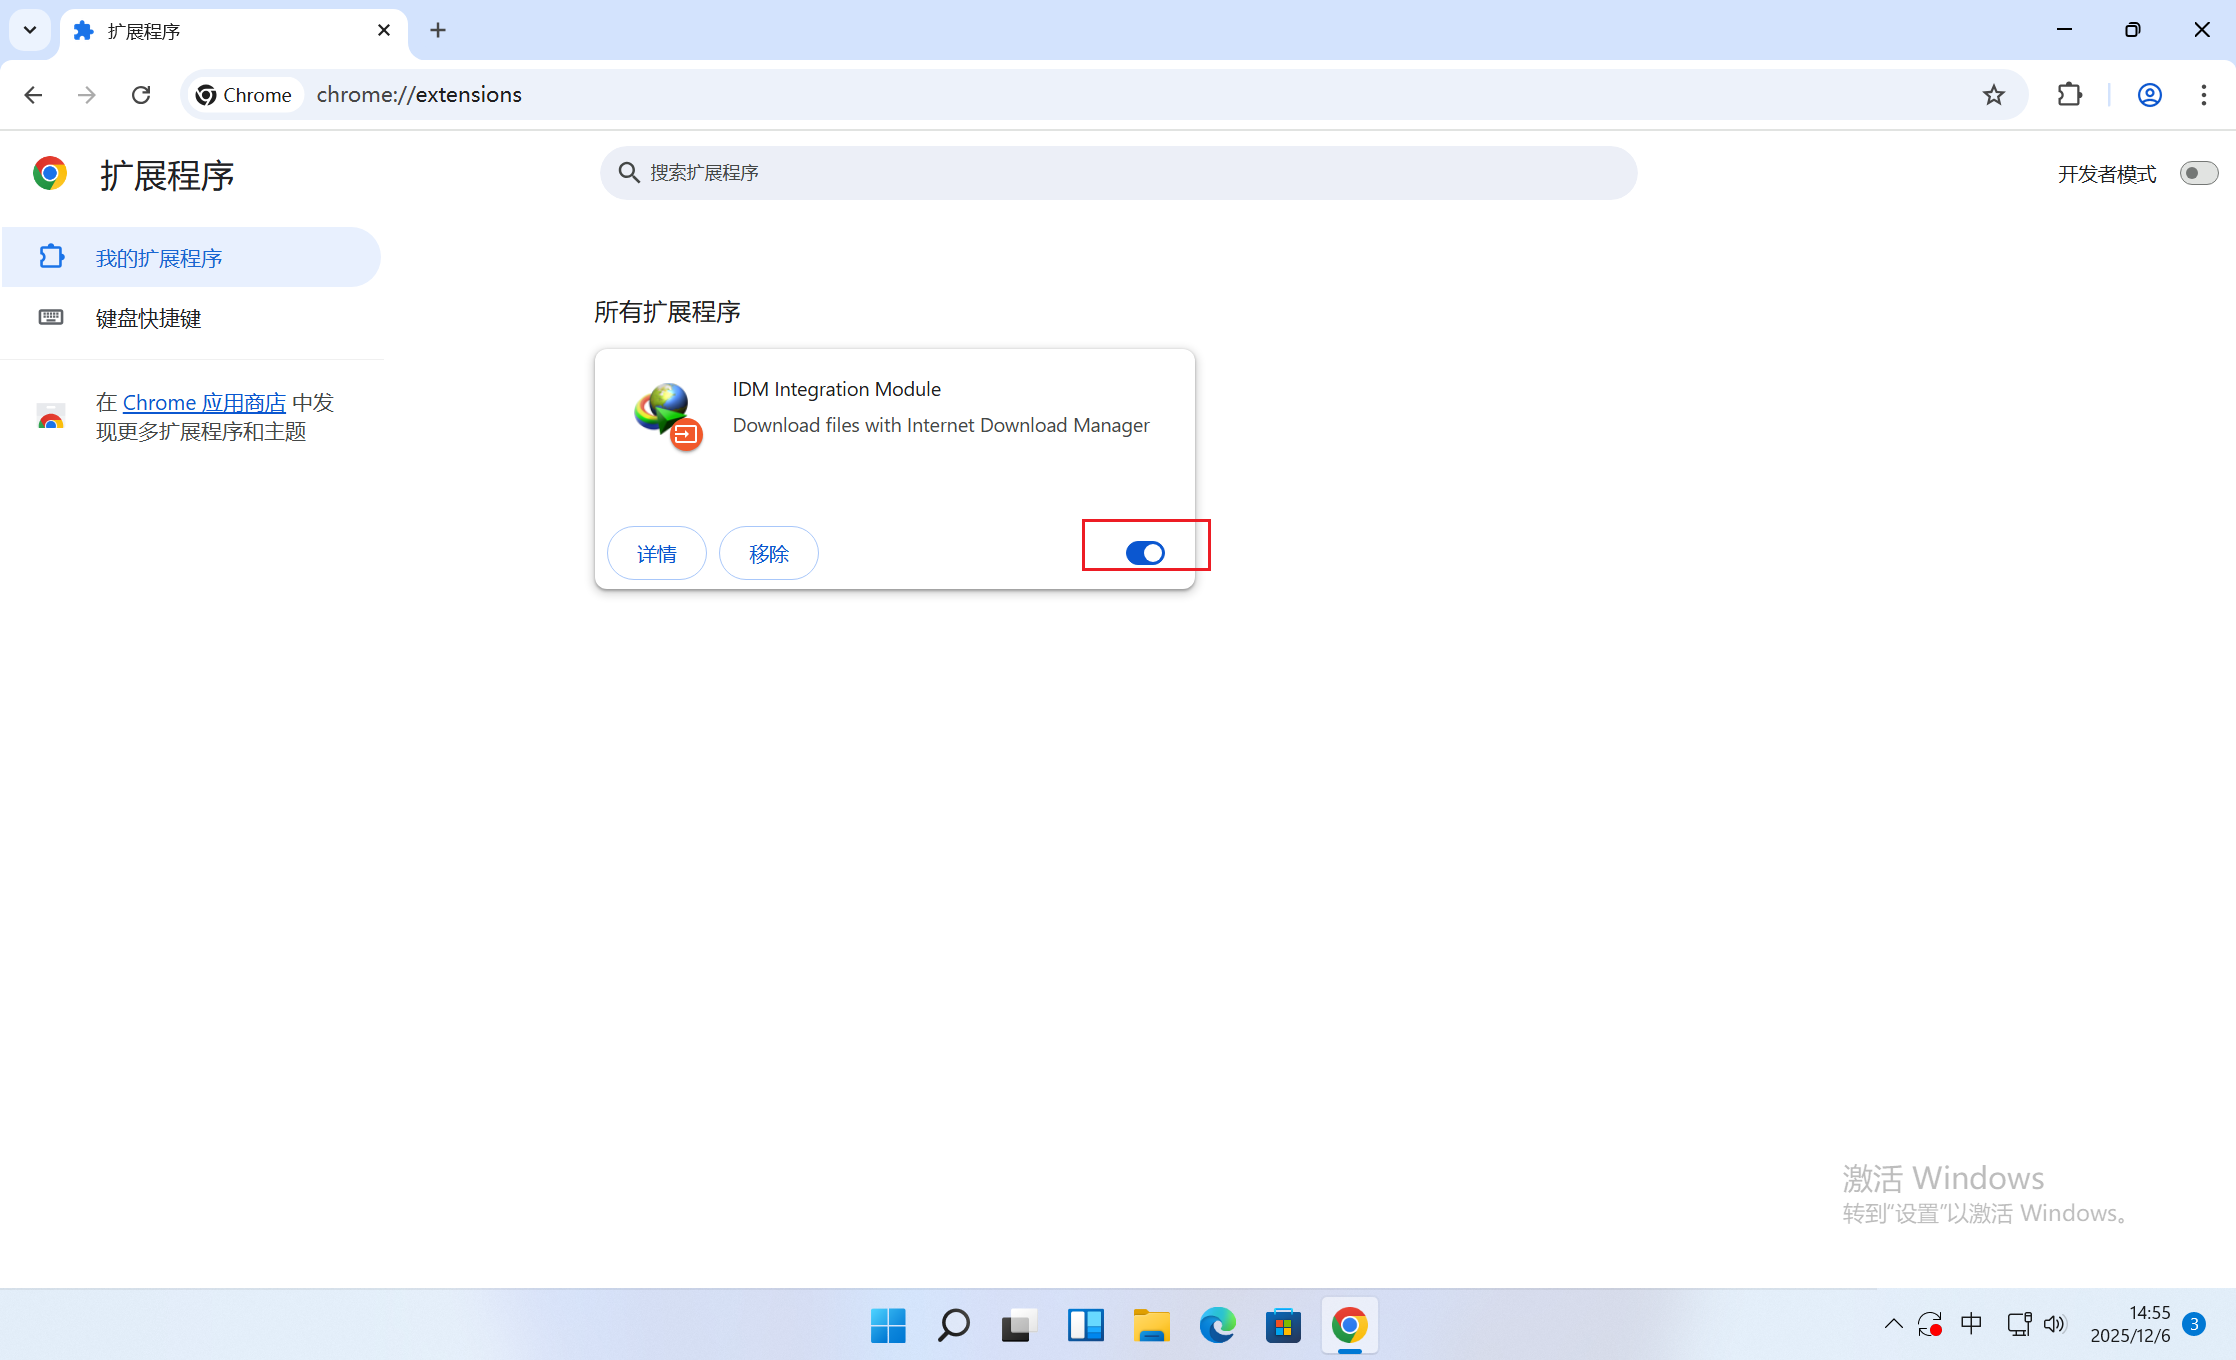Open a new tab with plus icon
This screenshot has height=1360, width=2236.
438,31
